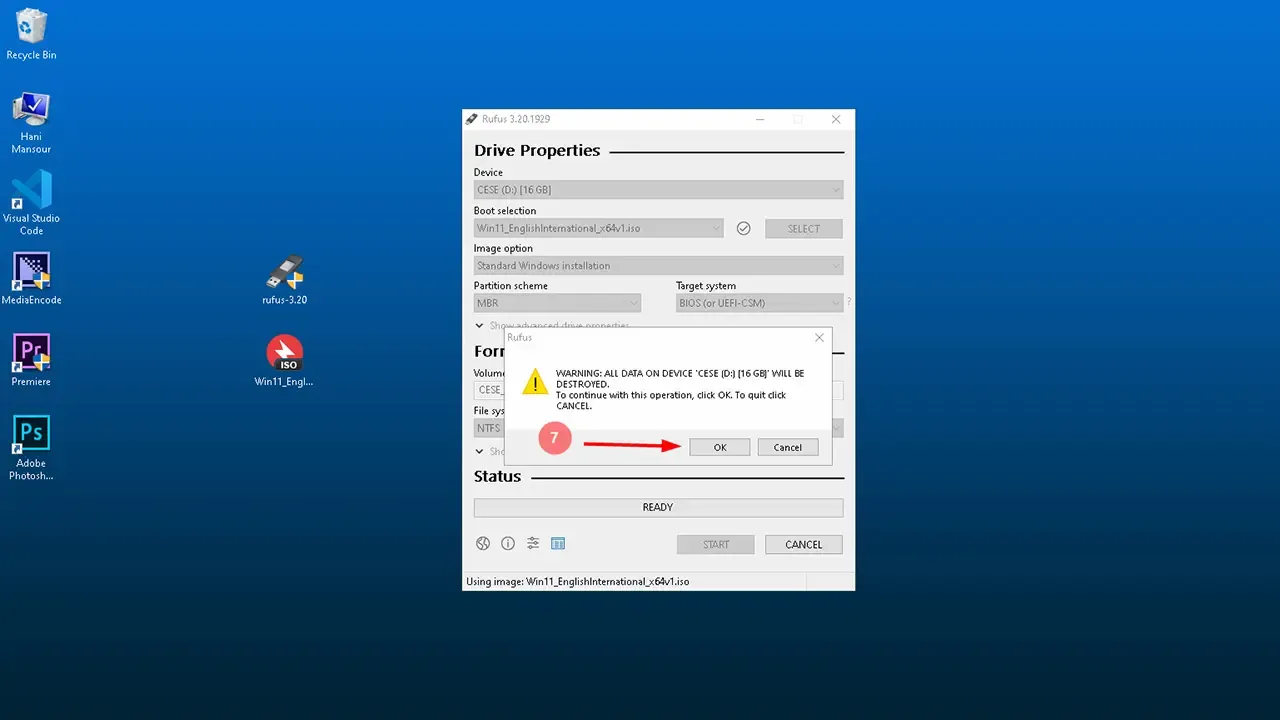Click the Rufus title bar app icon
Screen dimensions: 1280x720
pyautogui.click(x=472, y=119)
